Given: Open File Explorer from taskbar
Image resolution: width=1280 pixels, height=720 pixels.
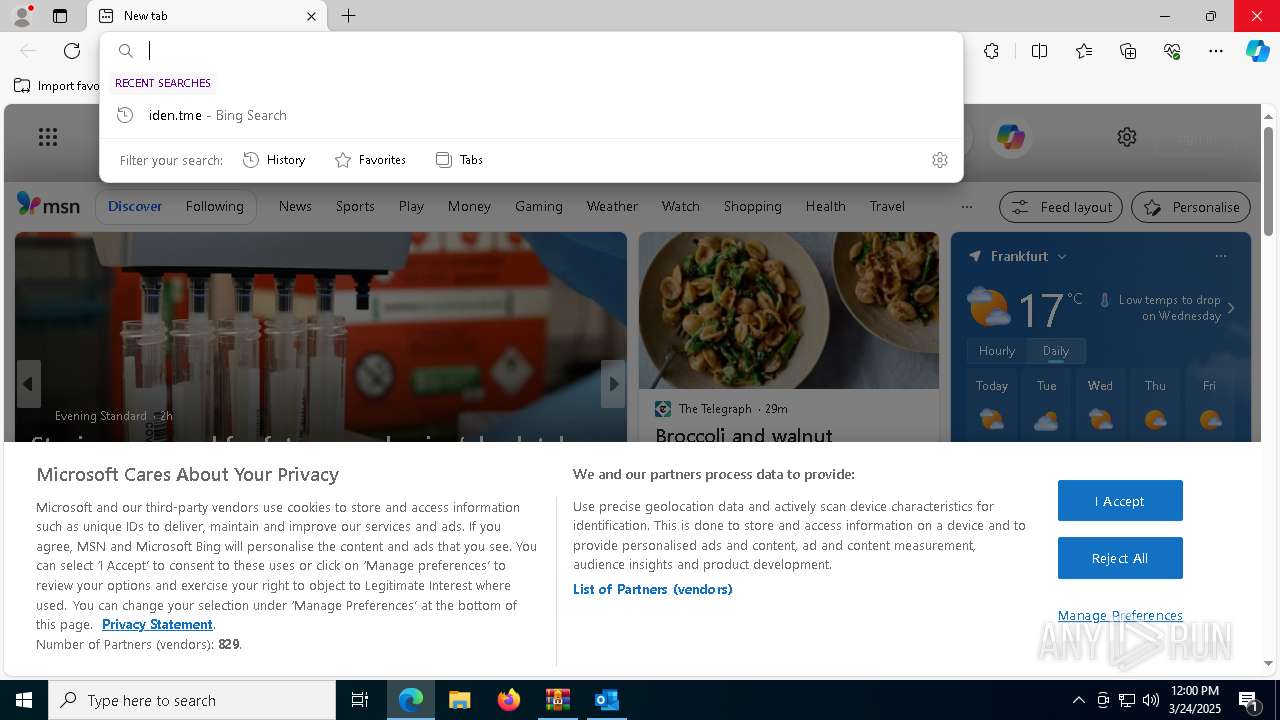Looking at the screenshot, I should (459, 700).
